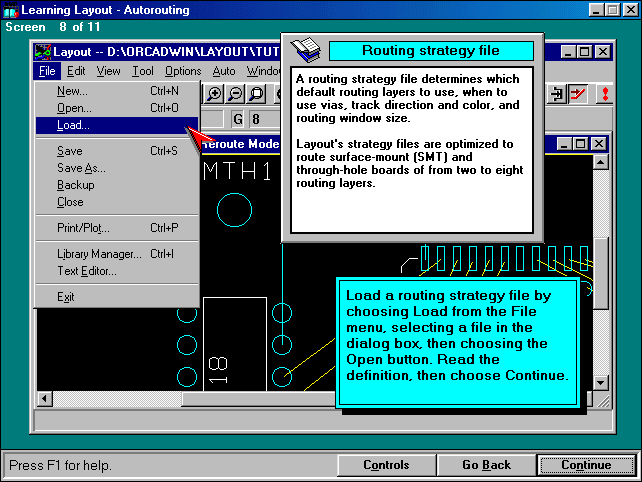Select Save As in the File menu
The width and height of the screenshot is (642, 482).
[81, 168]
